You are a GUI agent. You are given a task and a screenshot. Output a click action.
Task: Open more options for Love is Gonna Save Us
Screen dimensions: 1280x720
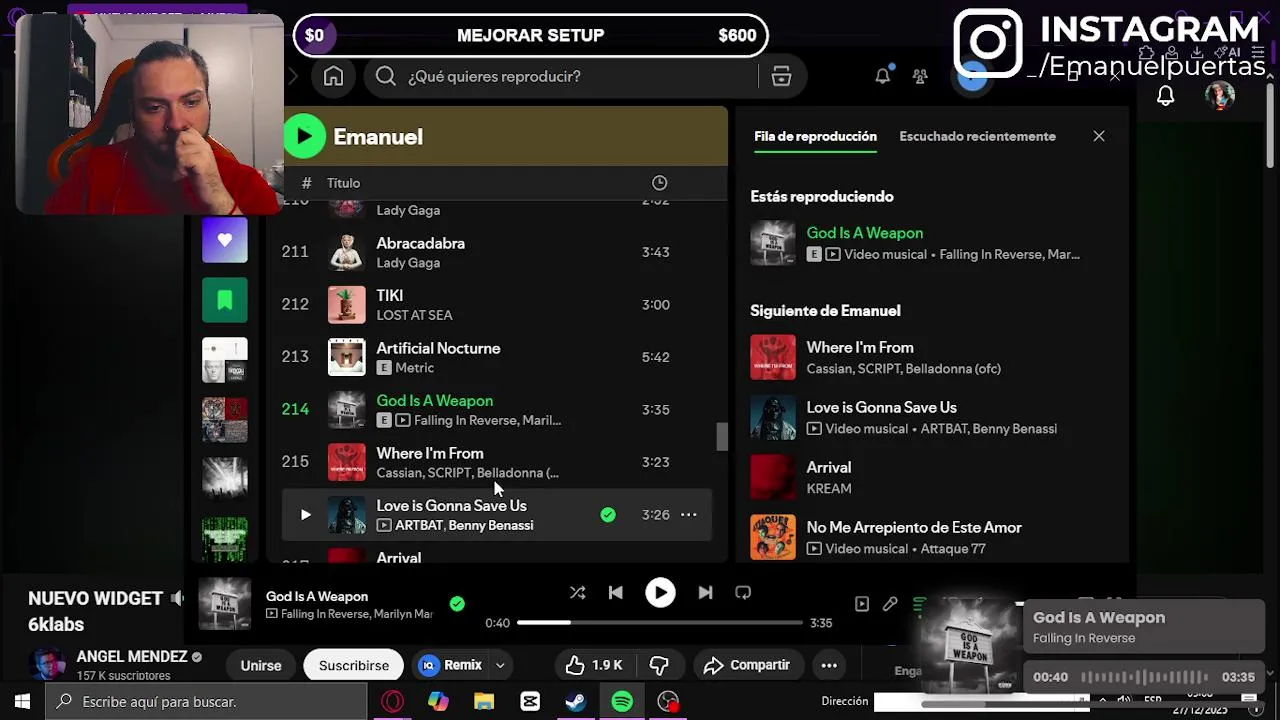click(x=688, y=515)
